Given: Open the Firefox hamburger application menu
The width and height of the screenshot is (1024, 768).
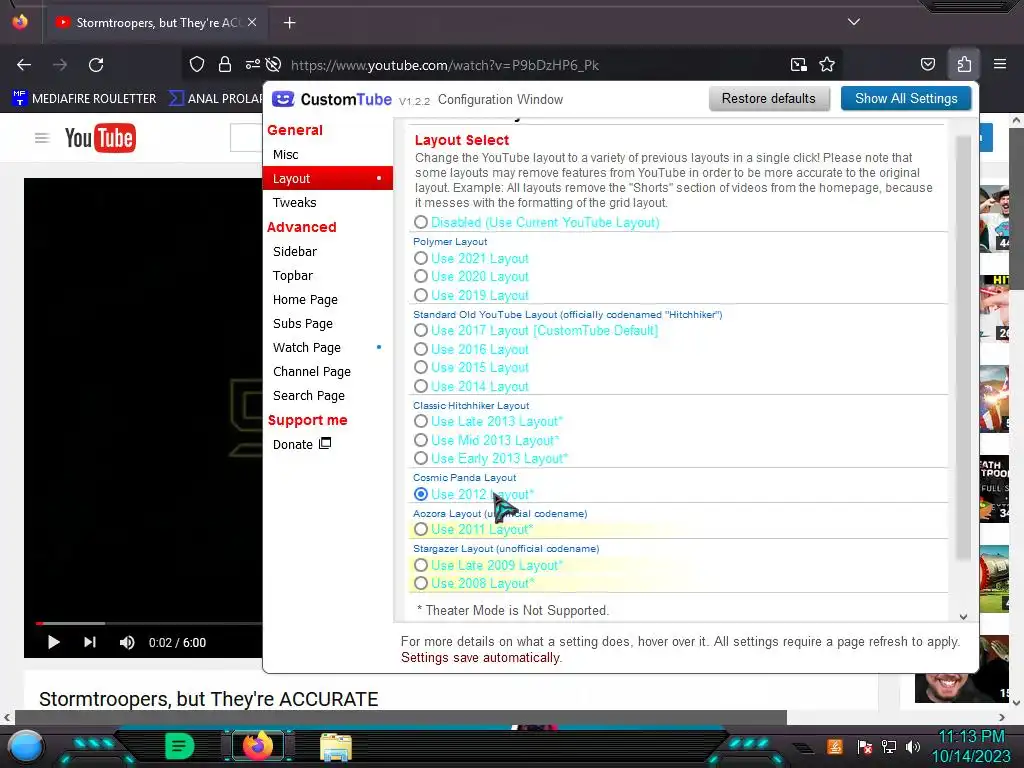Looking at the screenshot, I should click(x=1000, y=64).
